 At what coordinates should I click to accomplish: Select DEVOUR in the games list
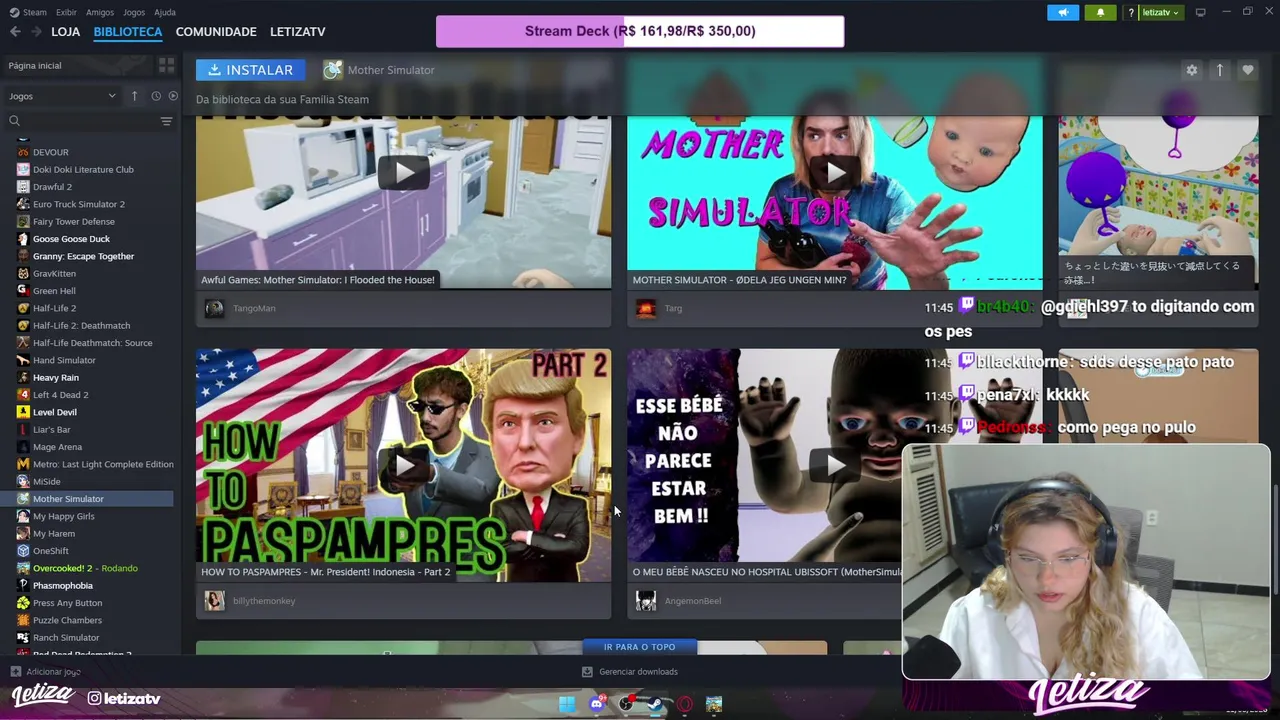pos(50,152)
